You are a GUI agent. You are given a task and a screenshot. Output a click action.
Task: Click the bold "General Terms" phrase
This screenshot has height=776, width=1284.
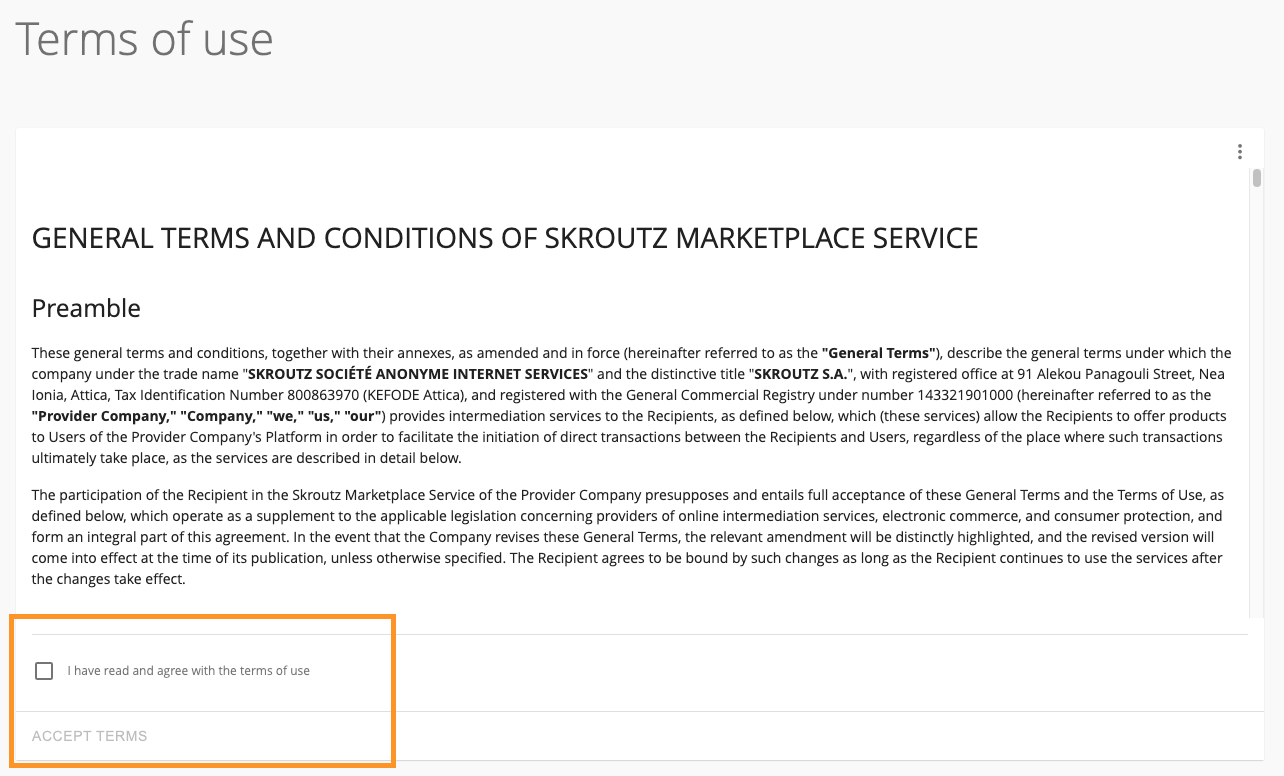pyautogui.click(x=879, y=353)
